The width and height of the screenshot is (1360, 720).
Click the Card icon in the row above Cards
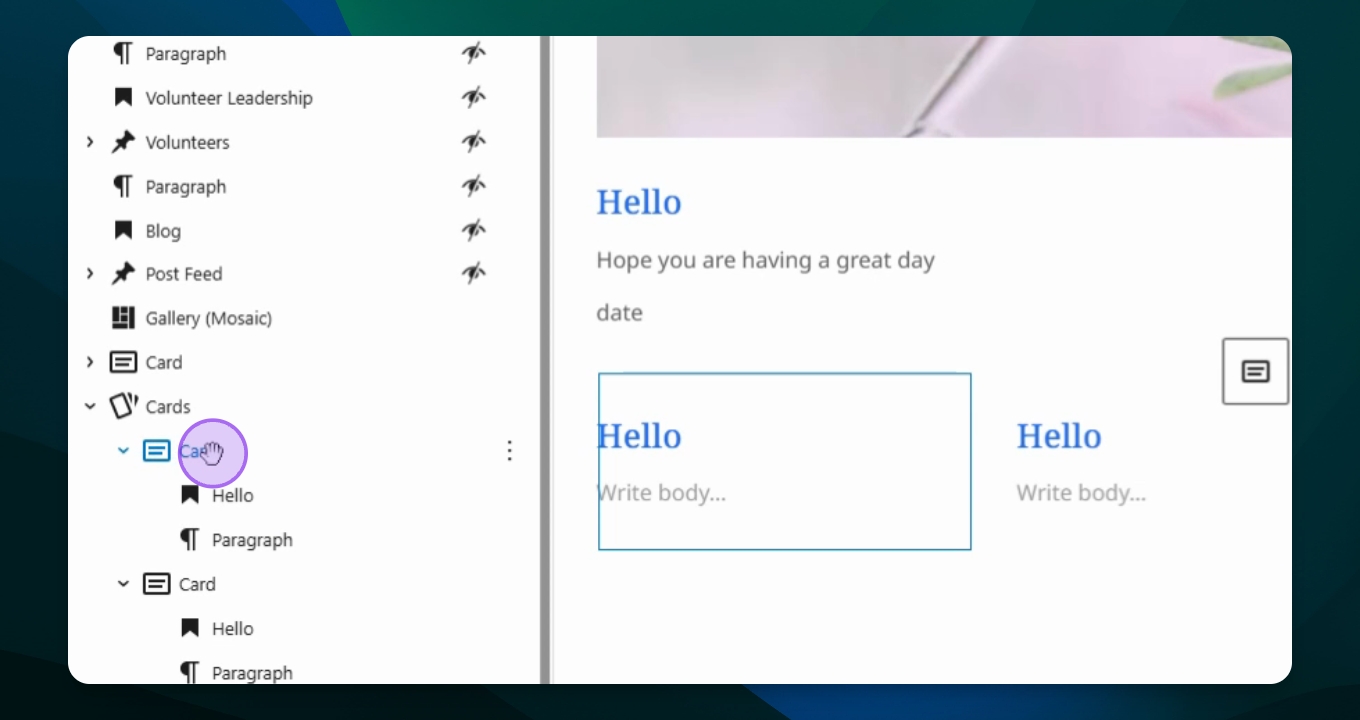pos(123,362)
